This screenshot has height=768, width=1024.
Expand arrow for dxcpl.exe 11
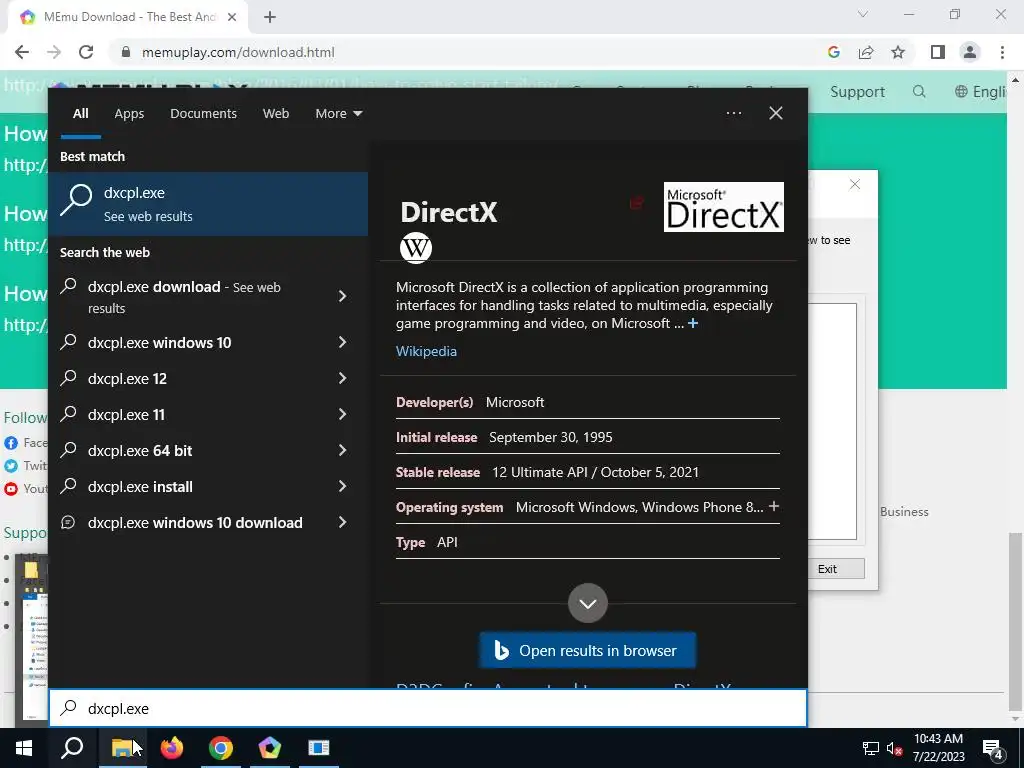342,414
